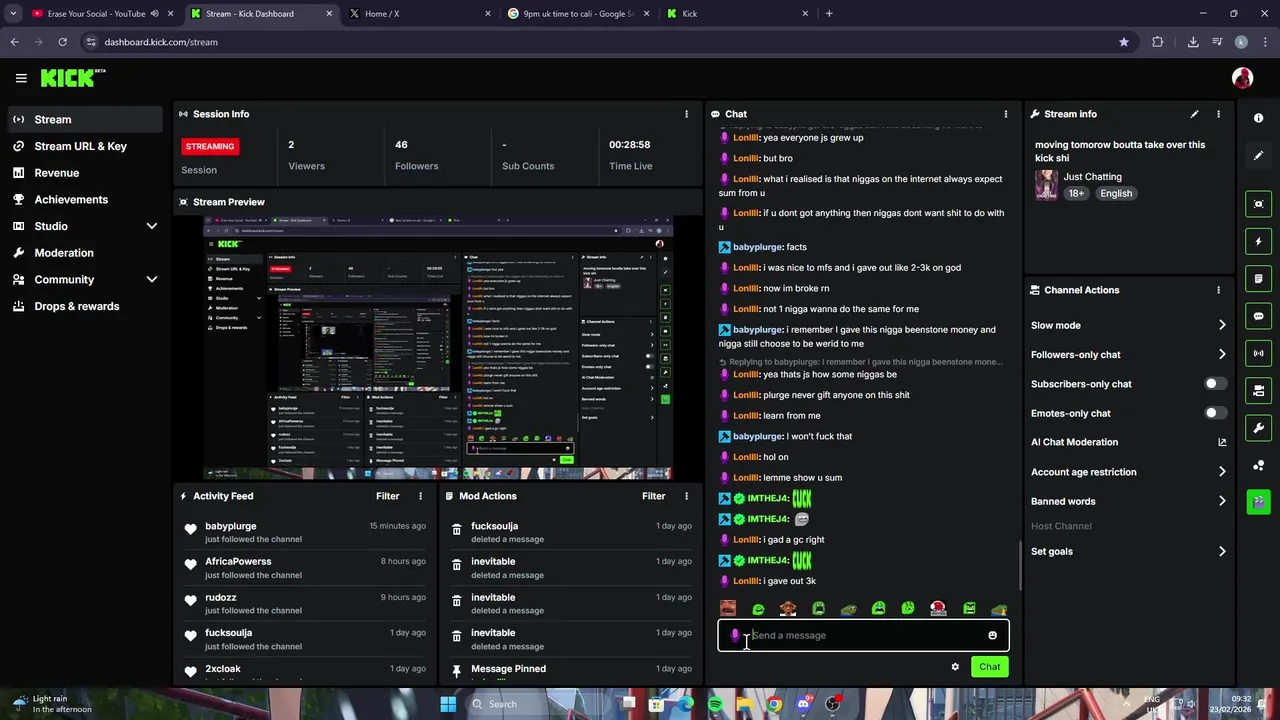
Task: Open Stream in the sidebar
Action: click(x=85, y=119)
